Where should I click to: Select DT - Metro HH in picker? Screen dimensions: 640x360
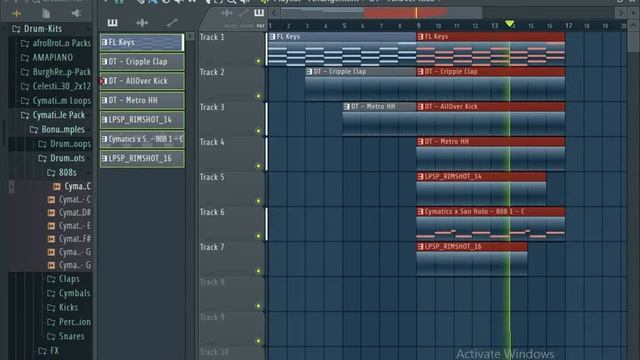coord(142,100)
